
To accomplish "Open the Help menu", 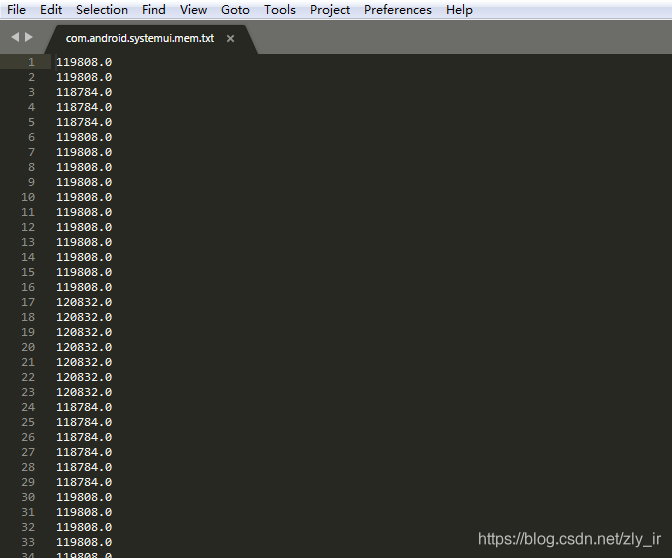I will [x=459, y=9].
